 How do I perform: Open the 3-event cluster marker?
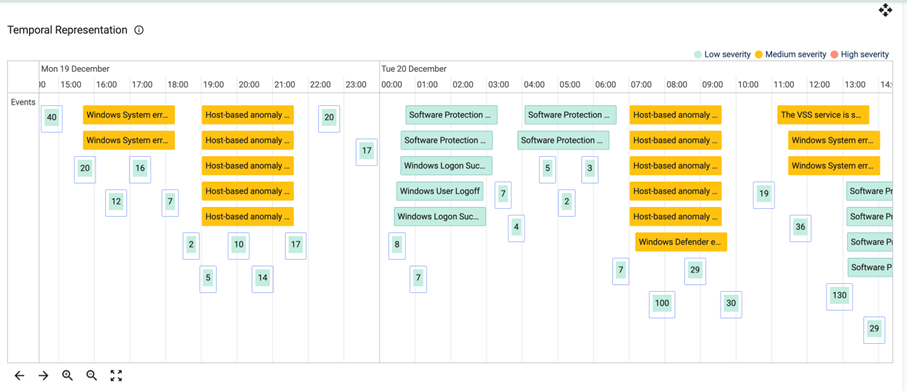[x=589, y=169]
